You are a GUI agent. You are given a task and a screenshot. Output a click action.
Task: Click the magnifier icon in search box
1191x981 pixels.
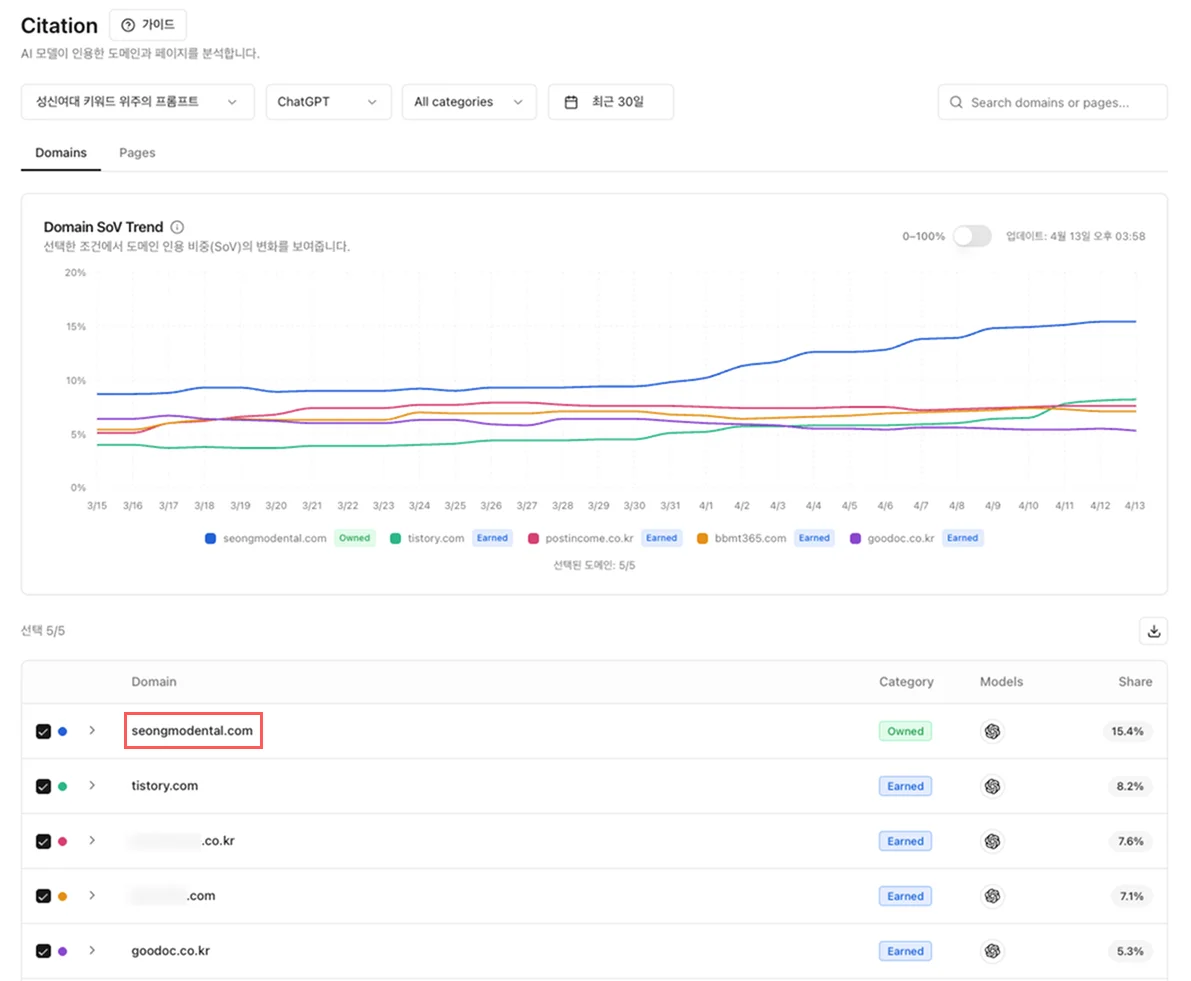click(x=956, y=102)
